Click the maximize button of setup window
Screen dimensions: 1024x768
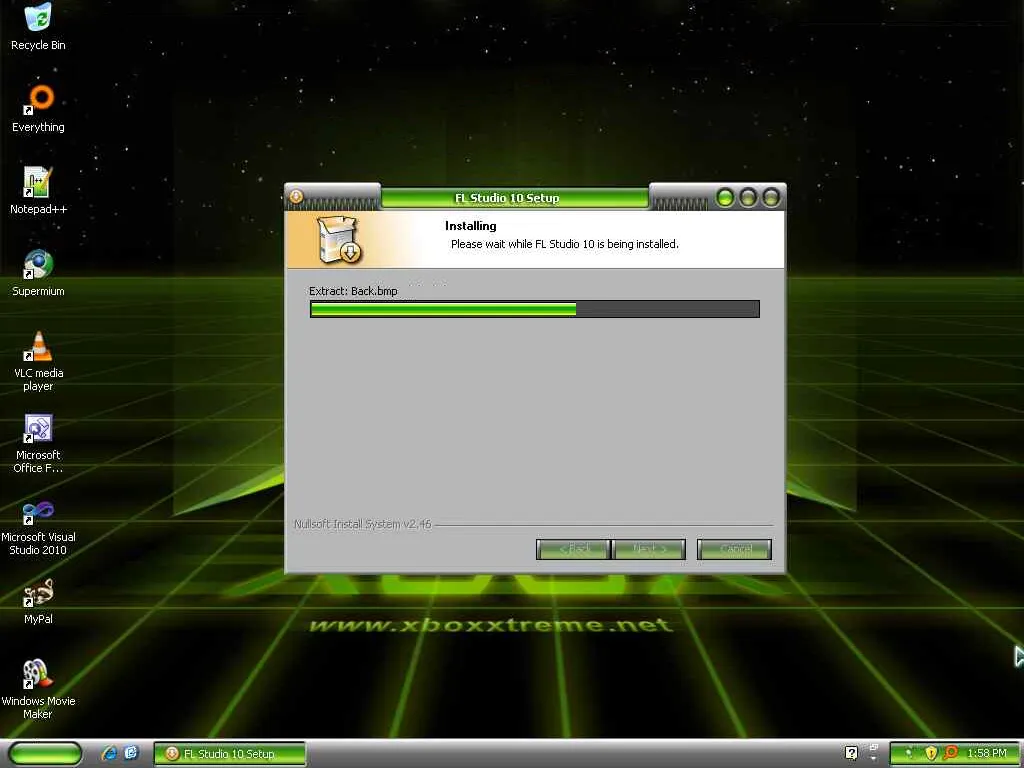748,197
